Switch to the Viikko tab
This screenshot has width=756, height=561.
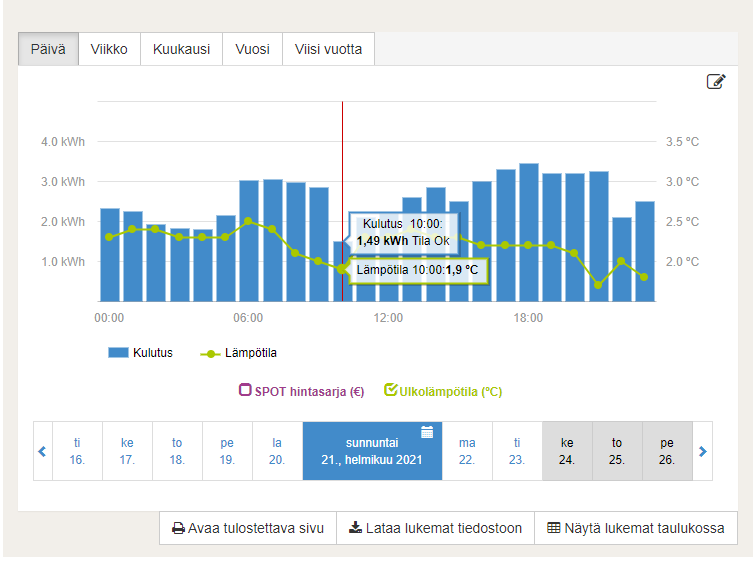(x=109, y=49)
